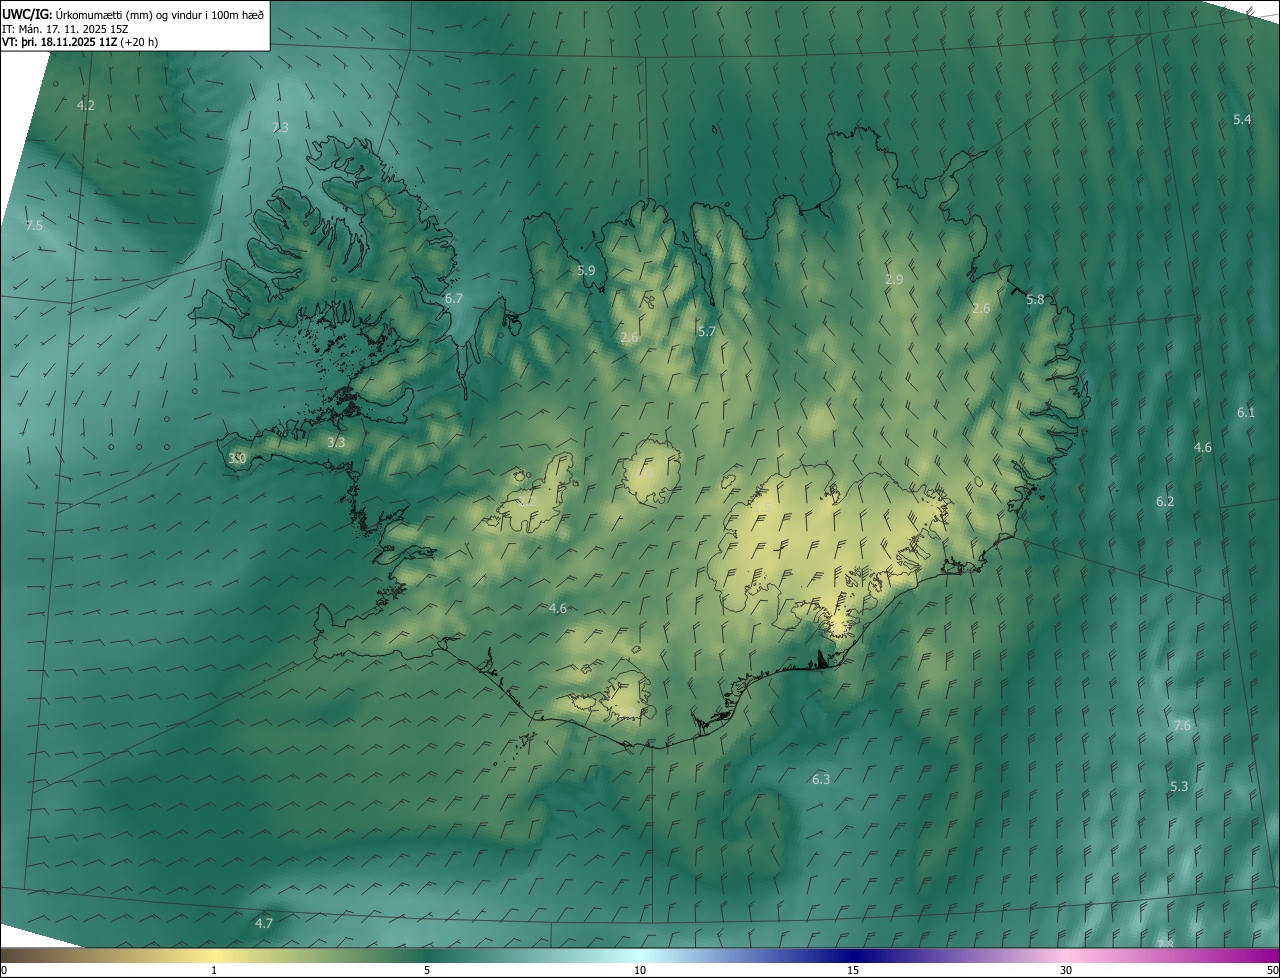The height and width of the screenshot is (978, 1280).
Task: Select the VT valid time line
Action: tap(80, 42)
